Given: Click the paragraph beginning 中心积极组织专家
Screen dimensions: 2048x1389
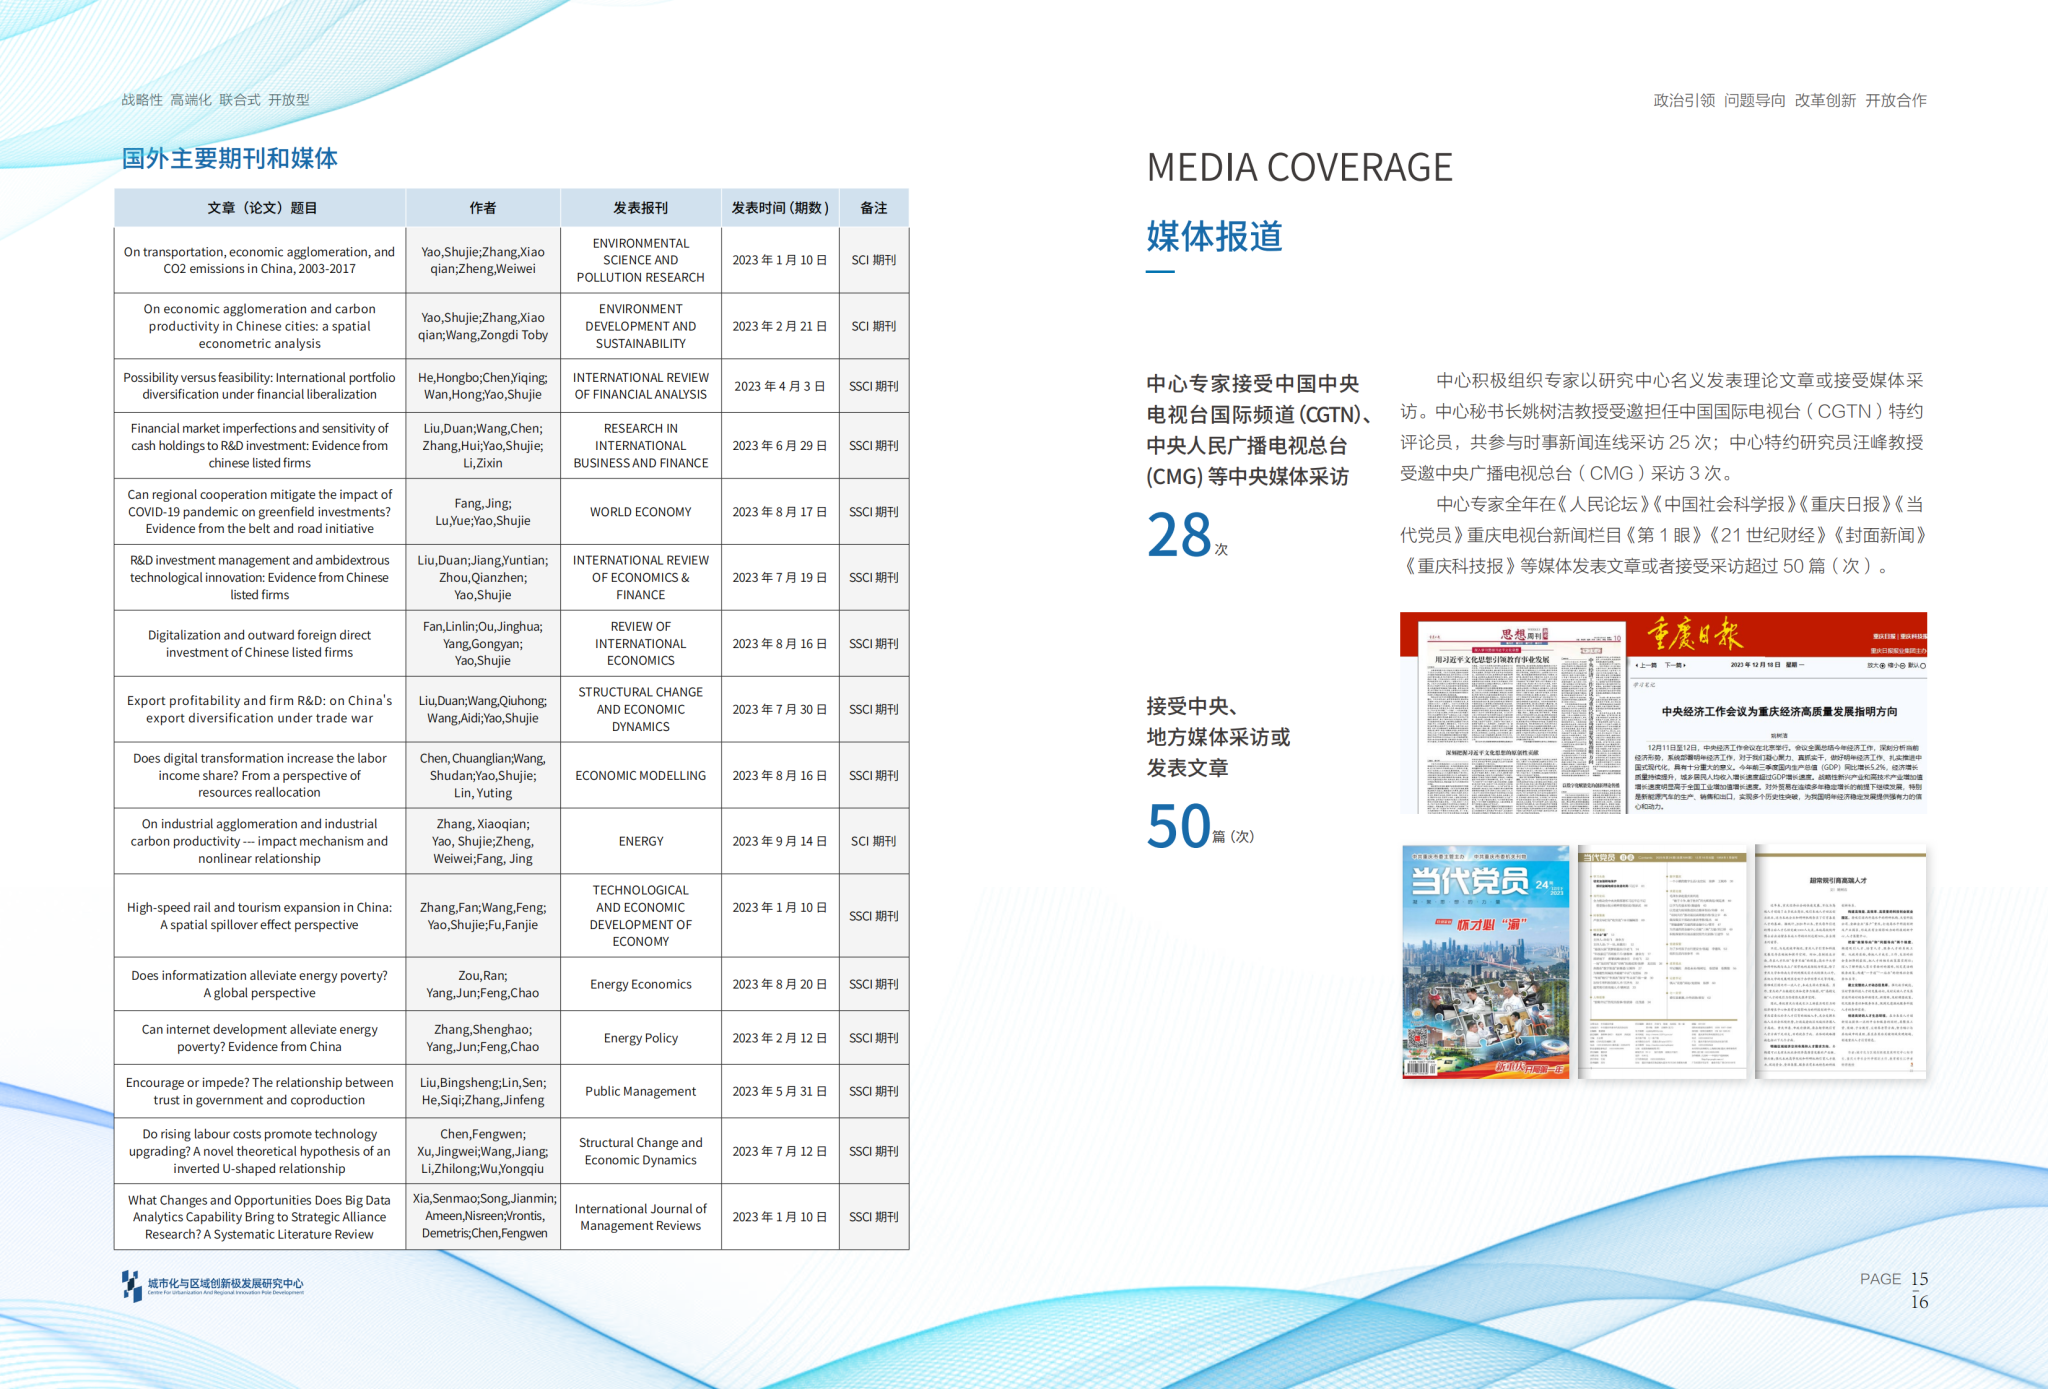Looking at the screenshot, I should [1662, 427].
